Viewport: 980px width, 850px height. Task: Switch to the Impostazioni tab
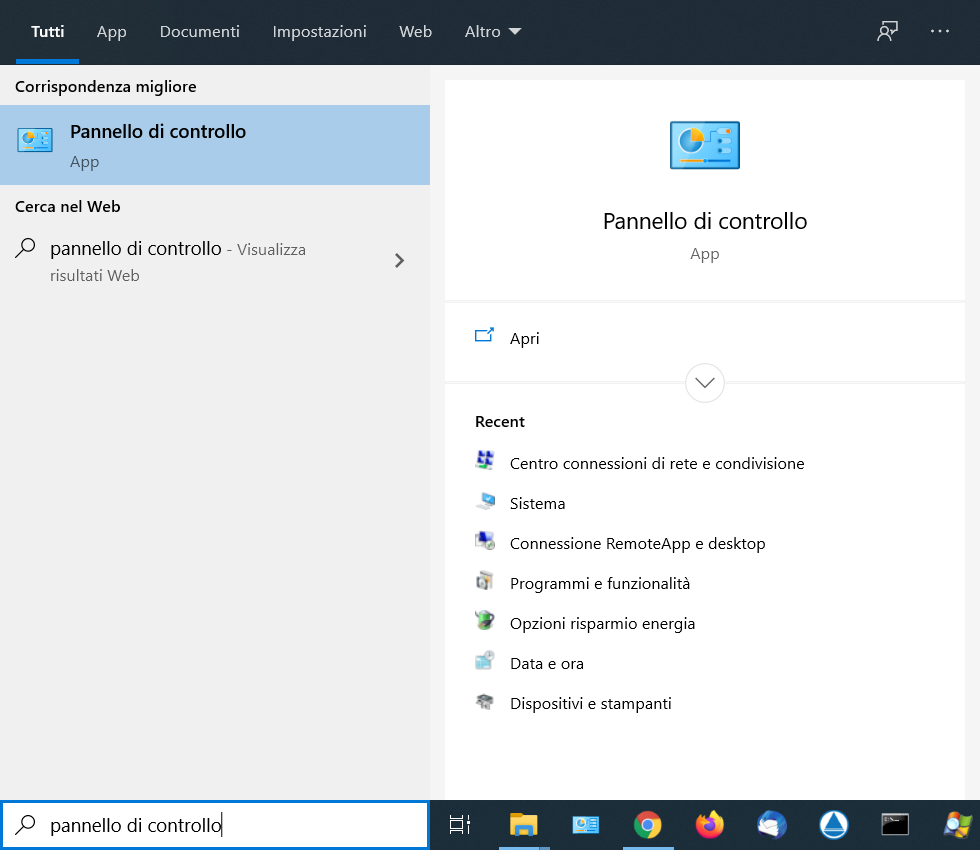319,31
